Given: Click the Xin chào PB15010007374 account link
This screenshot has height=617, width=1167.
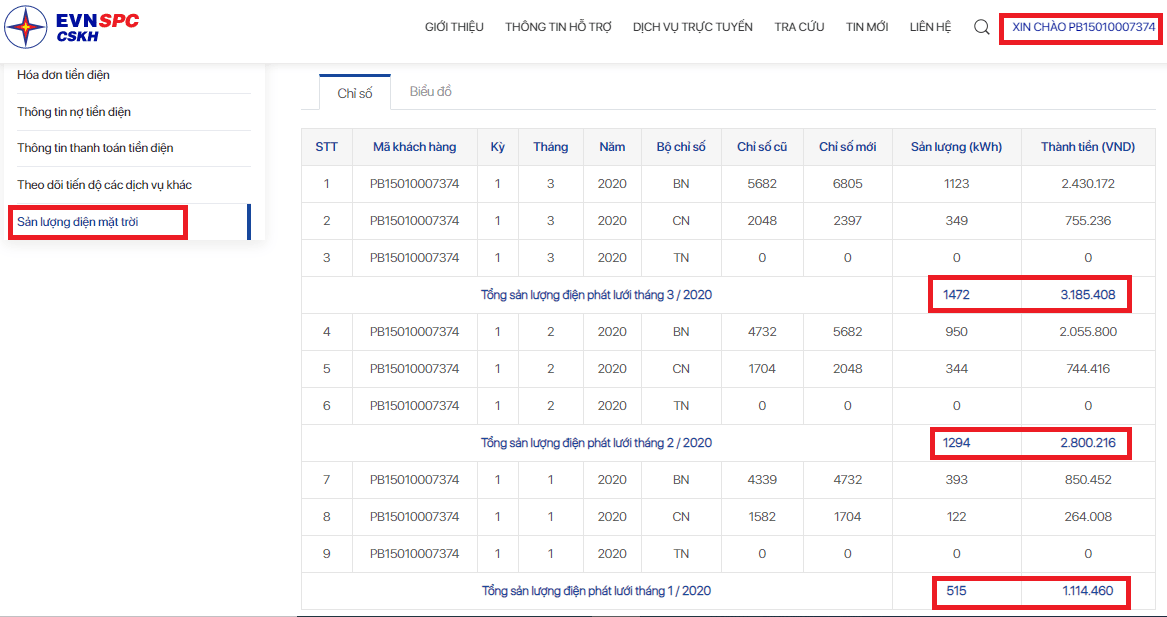Looking at the screenshot, I should click(1084, 27).
